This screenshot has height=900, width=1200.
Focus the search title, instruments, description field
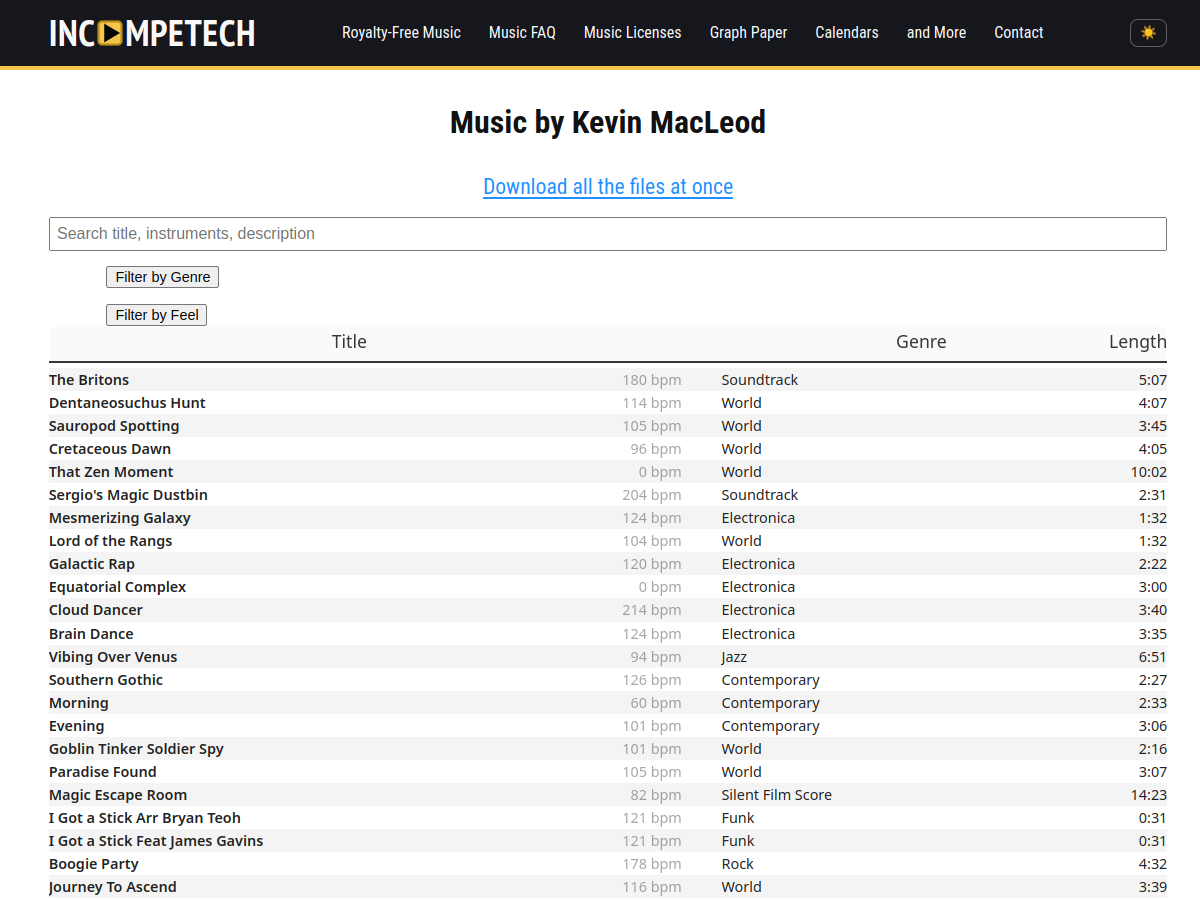608,234
